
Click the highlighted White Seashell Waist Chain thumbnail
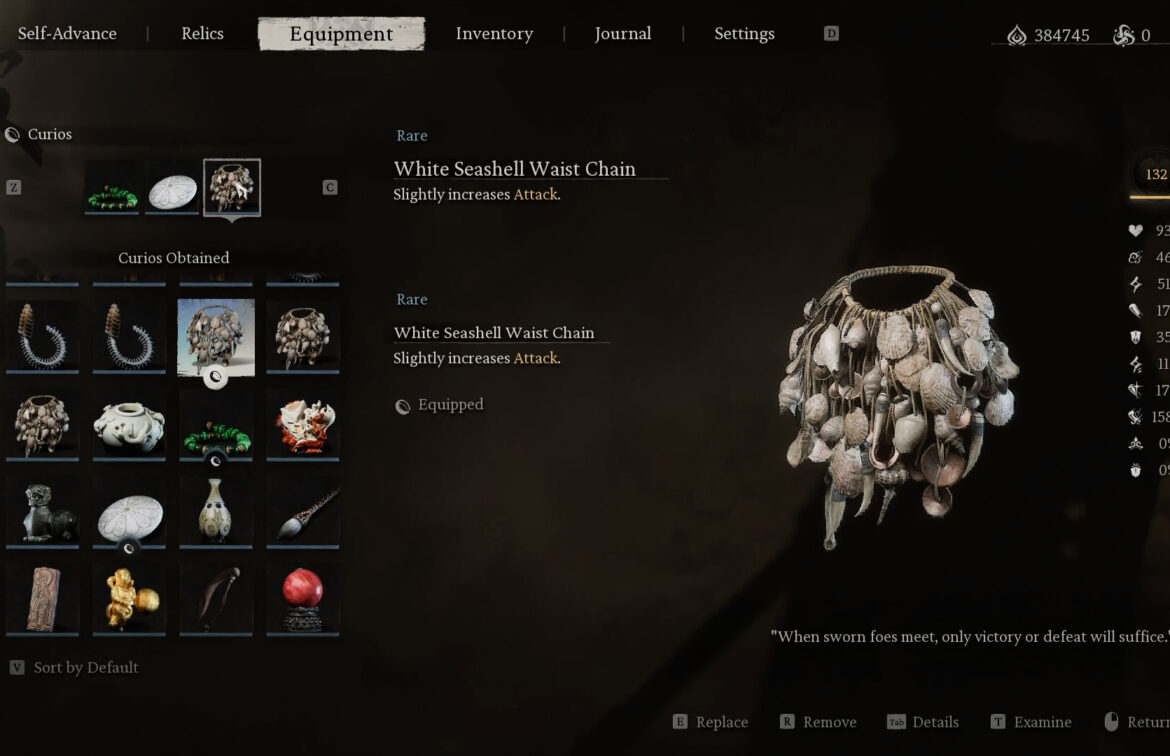click(x=216, y=337)
